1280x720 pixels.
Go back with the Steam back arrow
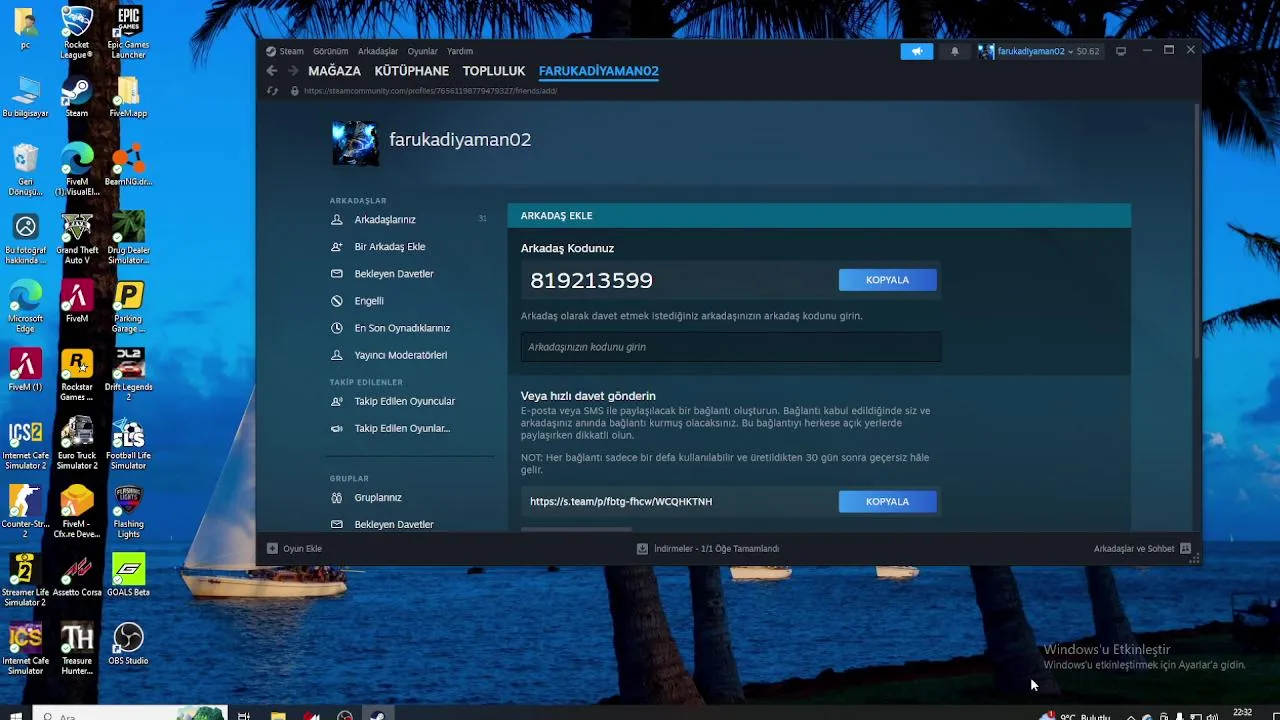(272, 71)
